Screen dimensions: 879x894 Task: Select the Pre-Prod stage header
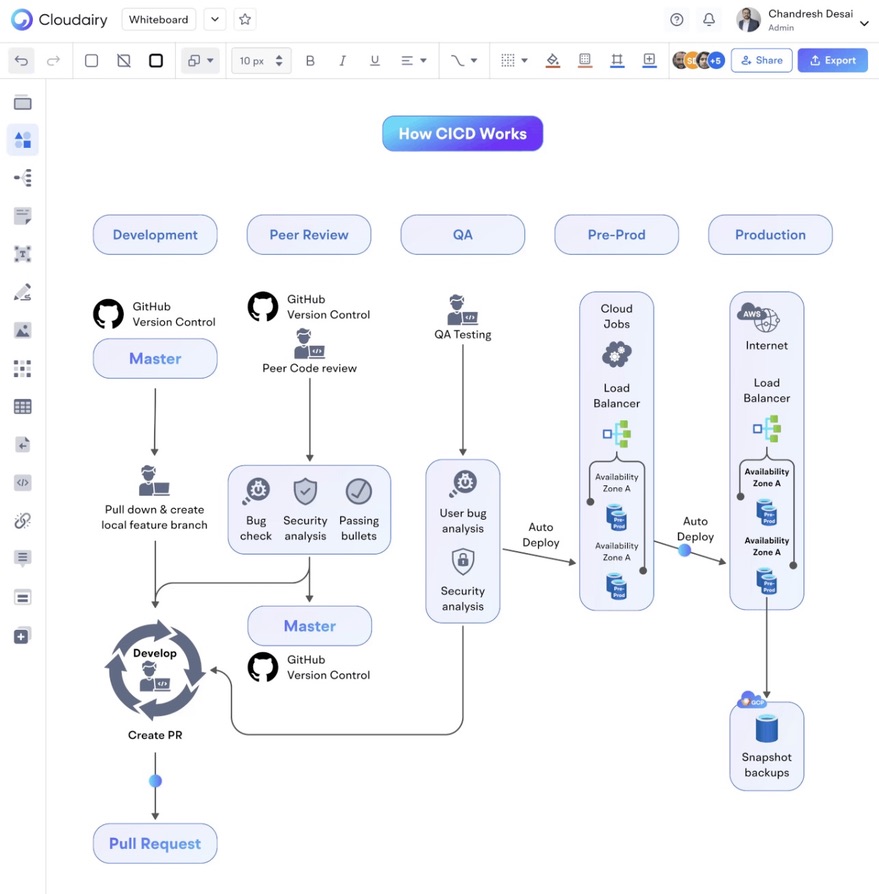tap(616, 234)
